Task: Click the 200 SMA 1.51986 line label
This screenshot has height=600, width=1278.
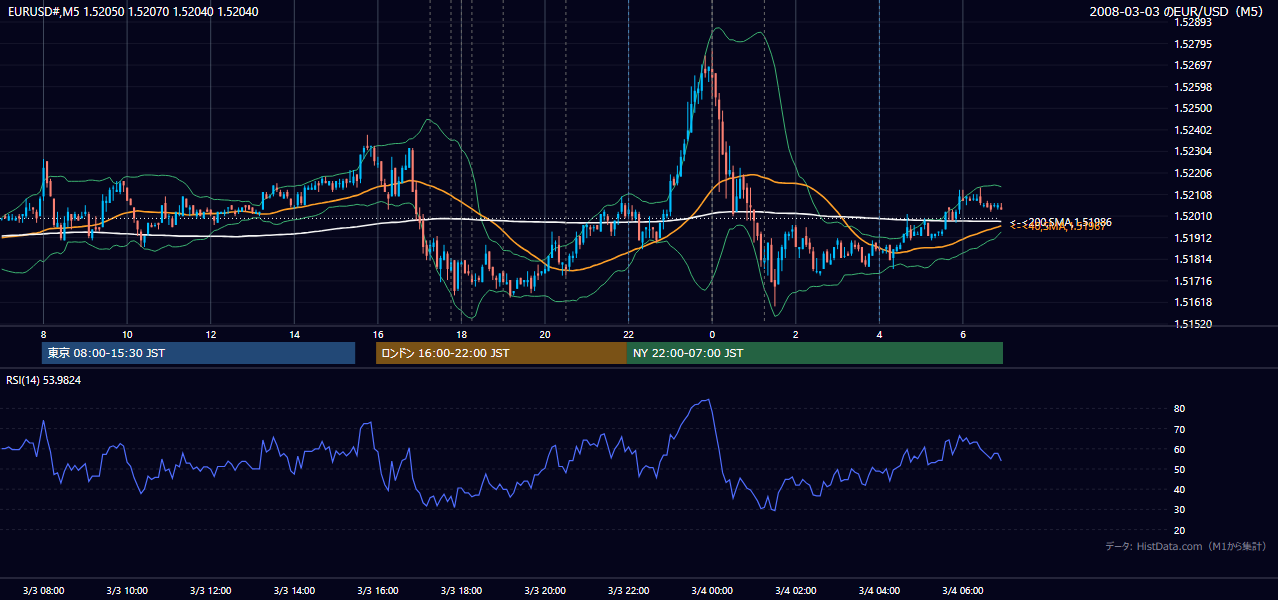Action: [1062, 222]
